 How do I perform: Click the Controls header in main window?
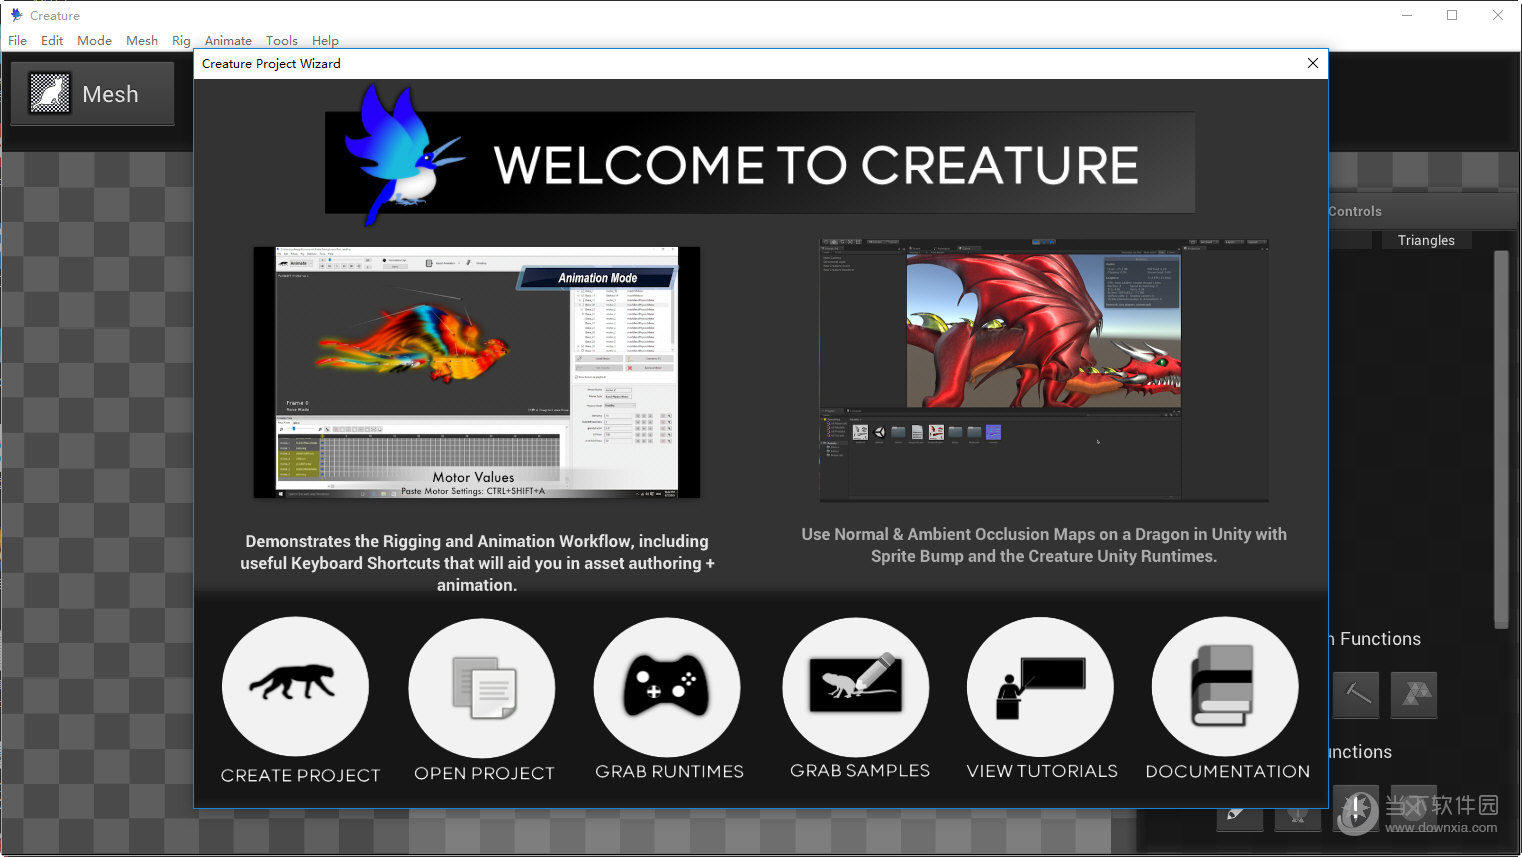1355,211
